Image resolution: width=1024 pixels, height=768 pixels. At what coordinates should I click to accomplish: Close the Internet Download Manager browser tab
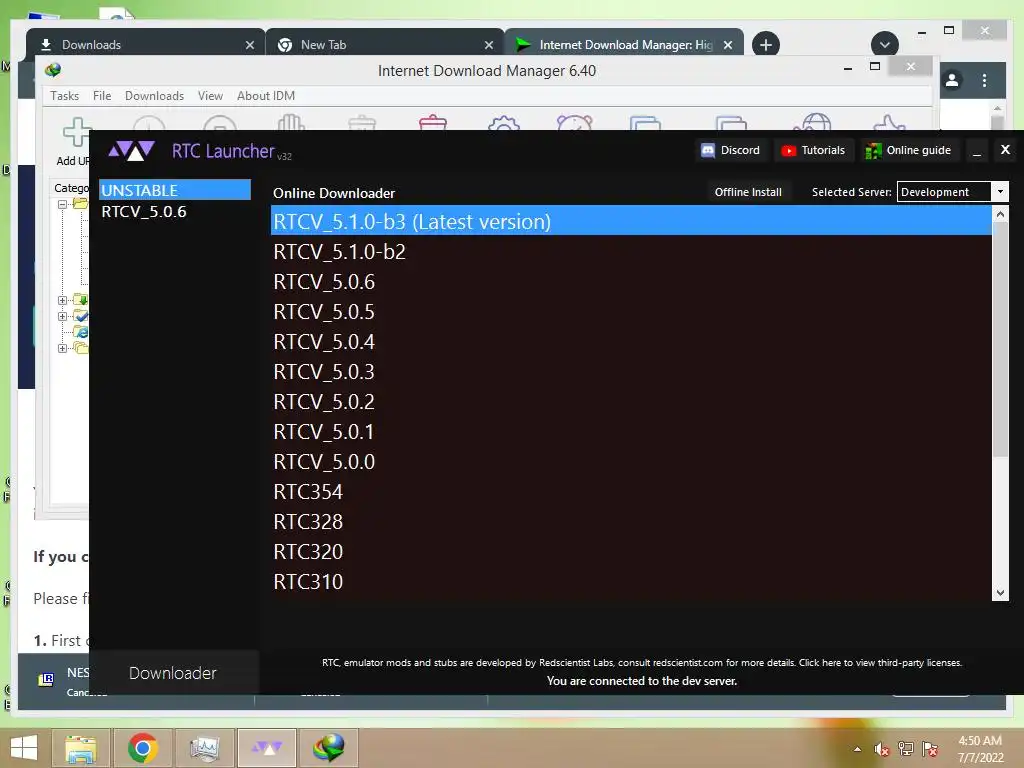pyautogui.click(x=728, y=45)
